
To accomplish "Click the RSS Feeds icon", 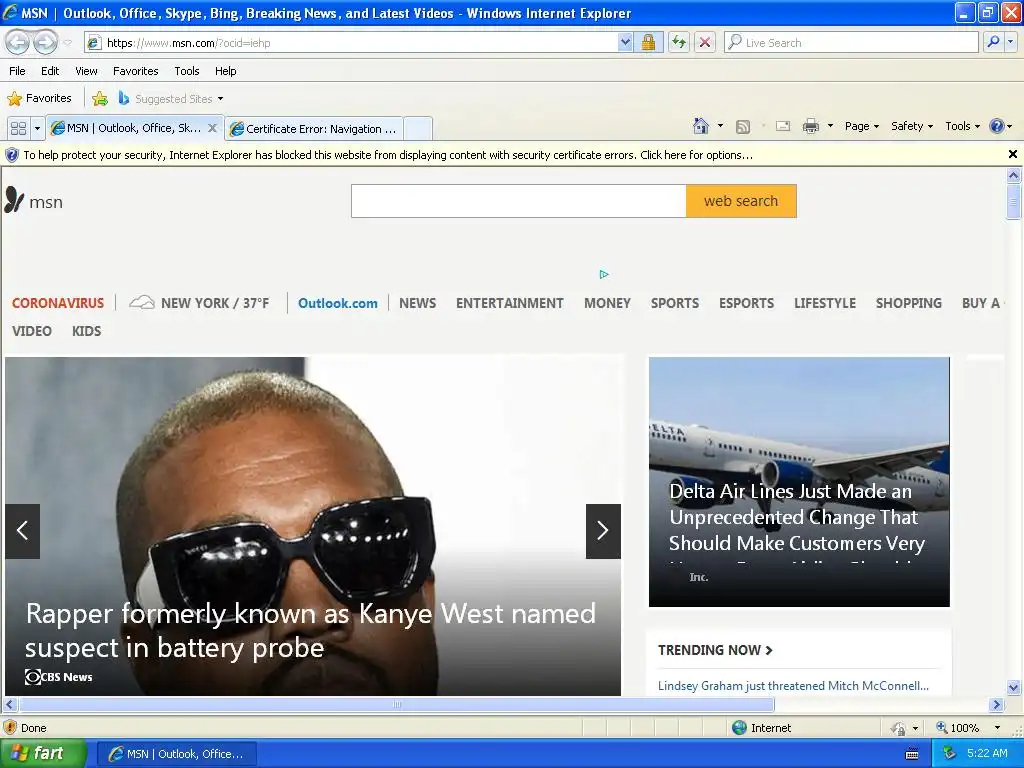I will pyautogui.click(x=743, y=127).
